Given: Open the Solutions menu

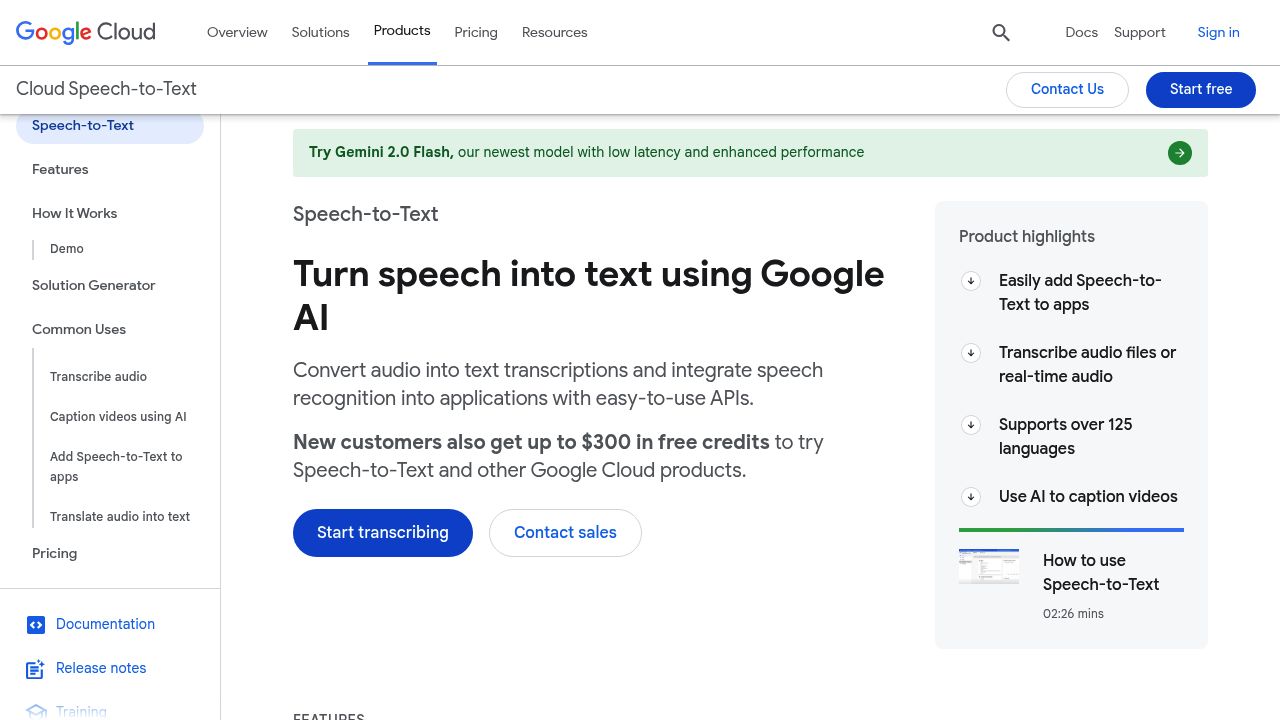Looking at the screenshot, I should coord(320,32).
